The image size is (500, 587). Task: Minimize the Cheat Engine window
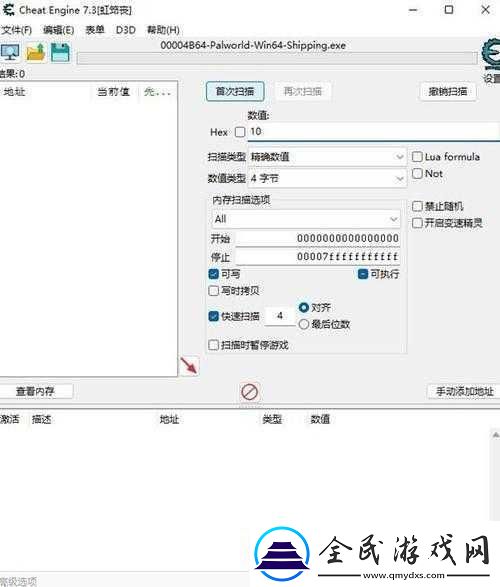click(x=413, y=10)
